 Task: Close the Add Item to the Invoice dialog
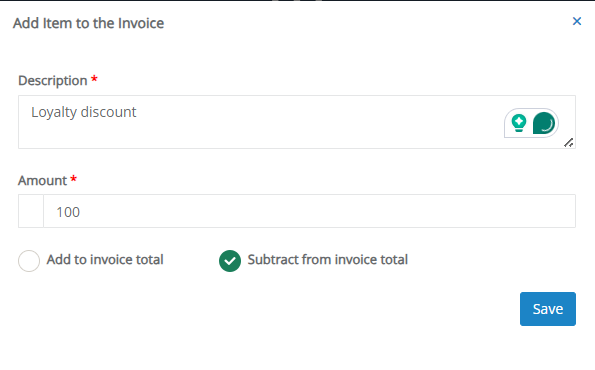point(577,21)
